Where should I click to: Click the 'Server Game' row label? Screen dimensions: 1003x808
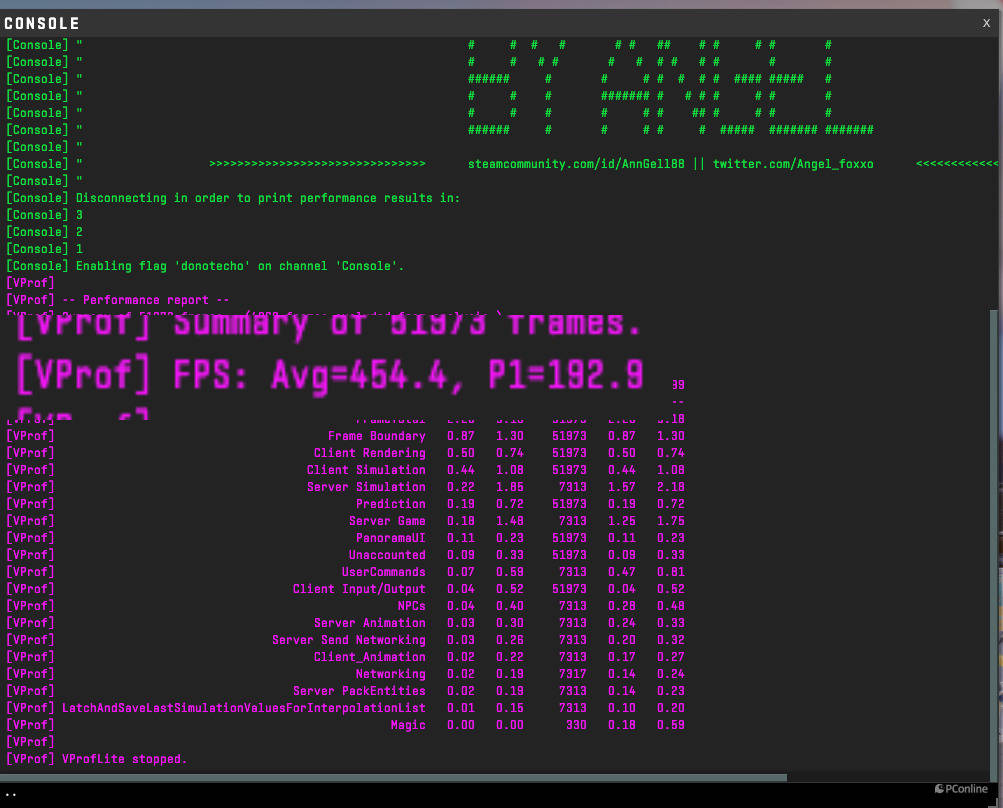pos(387,521)
